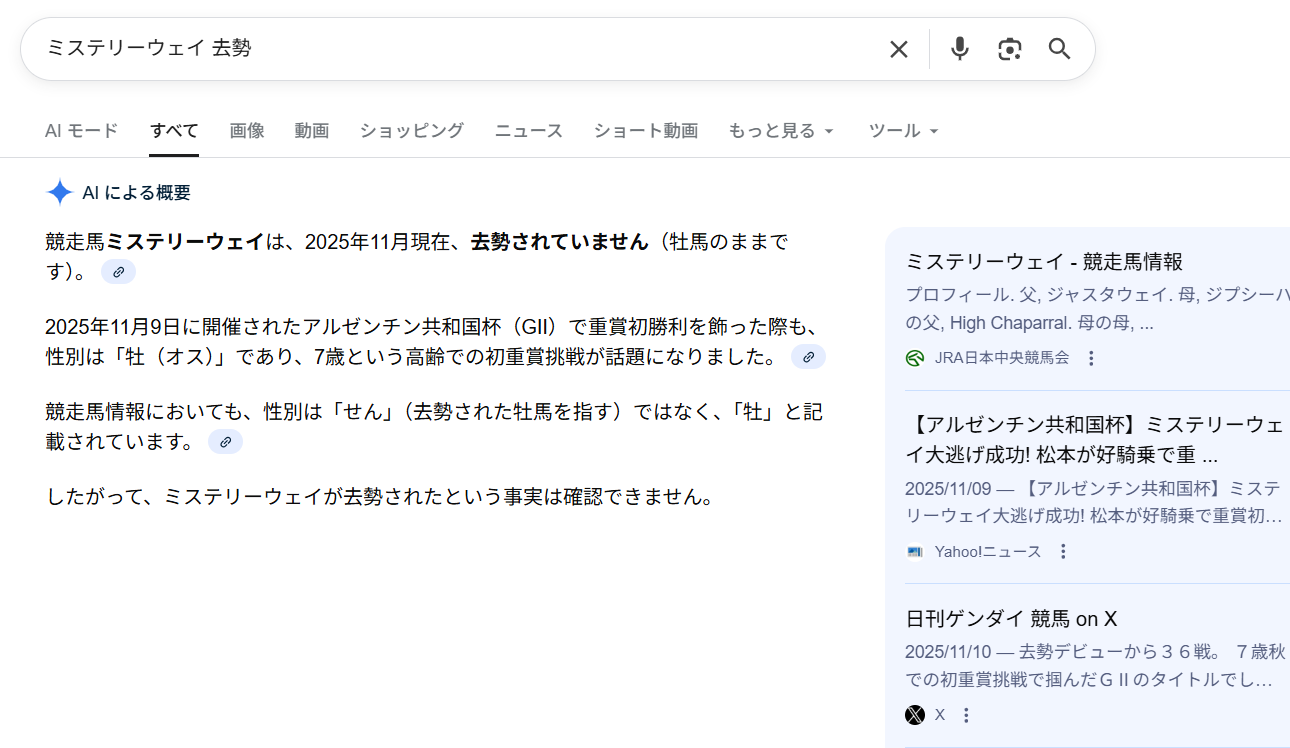
Task: Clear the search box text
Action: tap(898, 49)
